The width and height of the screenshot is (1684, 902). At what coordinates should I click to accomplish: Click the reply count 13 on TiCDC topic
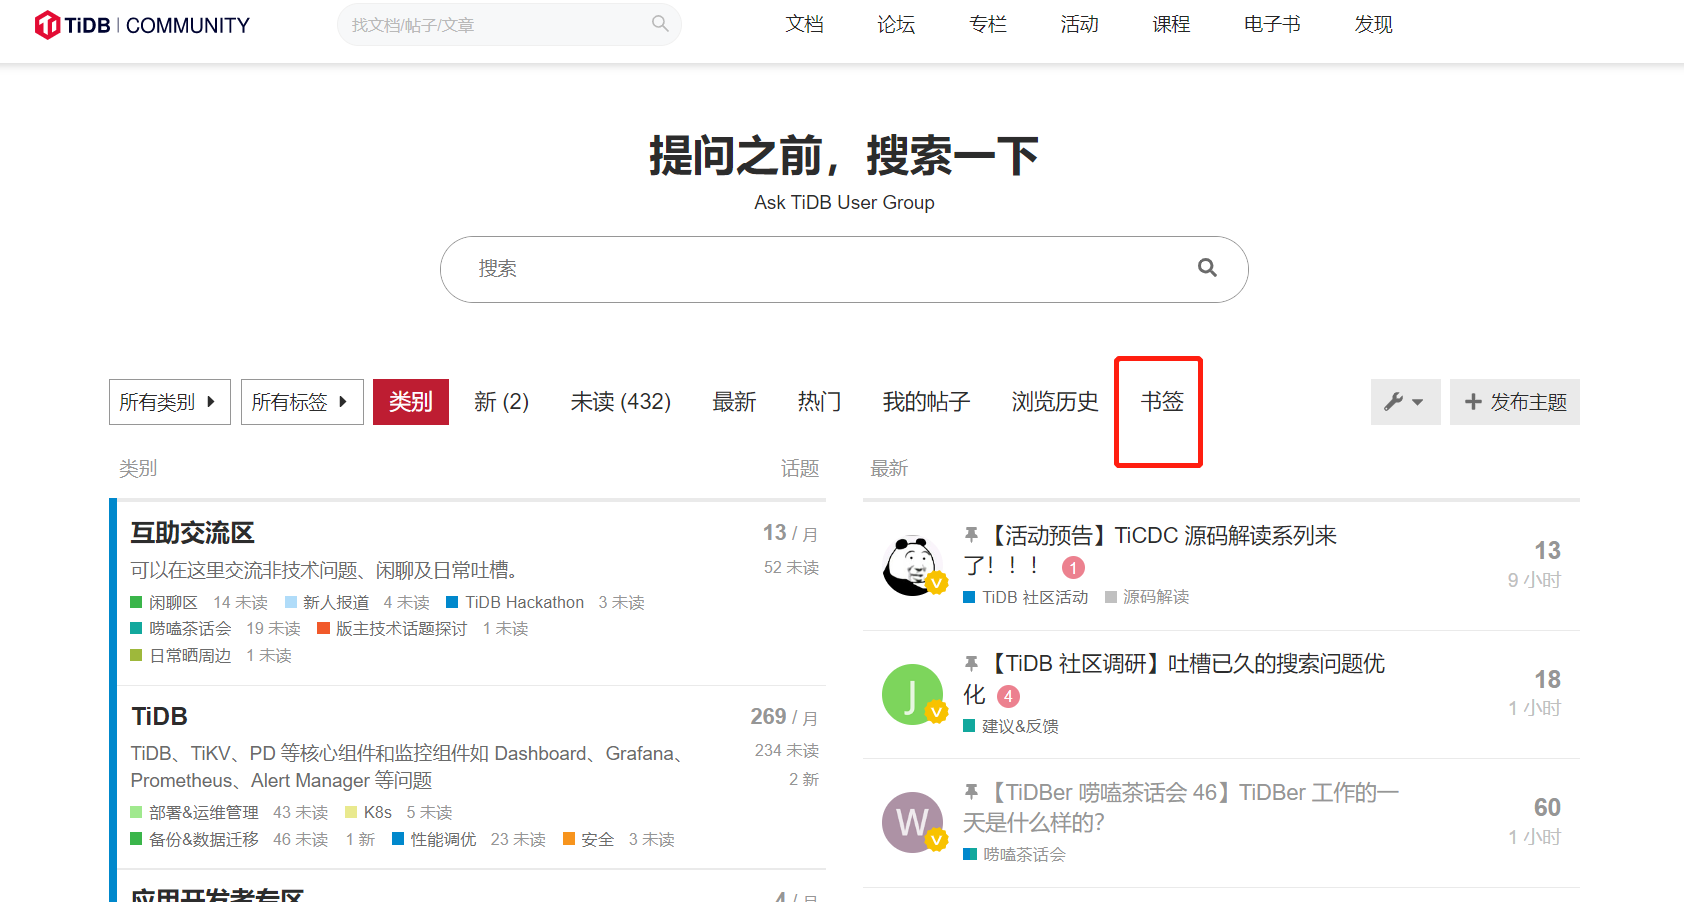(1548, 551)
